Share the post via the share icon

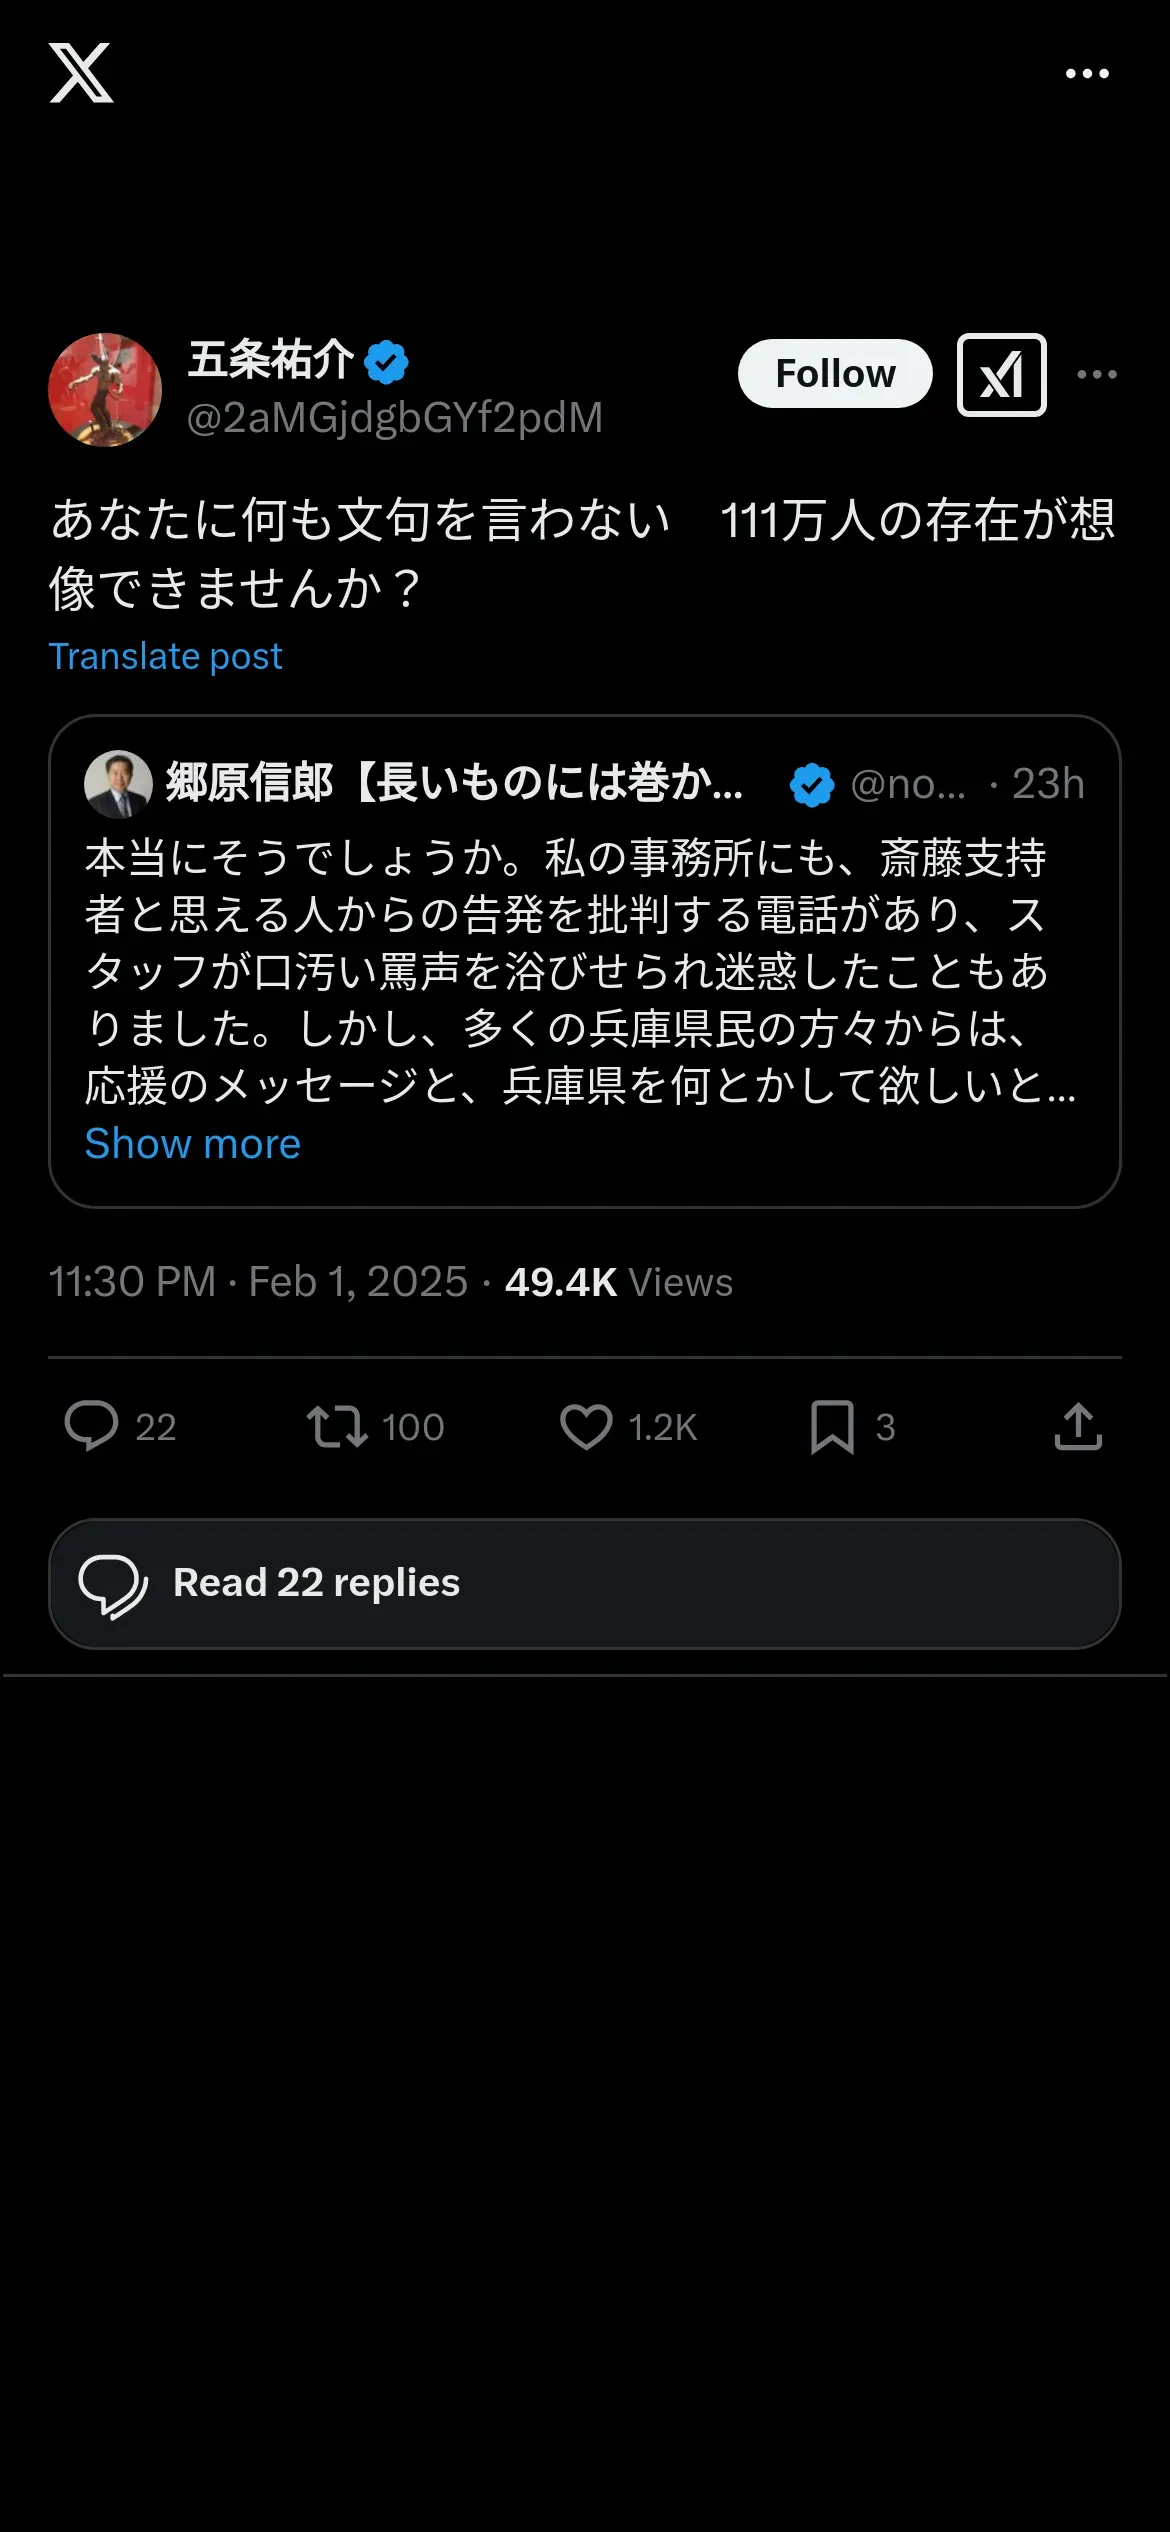[1078, 1426]
